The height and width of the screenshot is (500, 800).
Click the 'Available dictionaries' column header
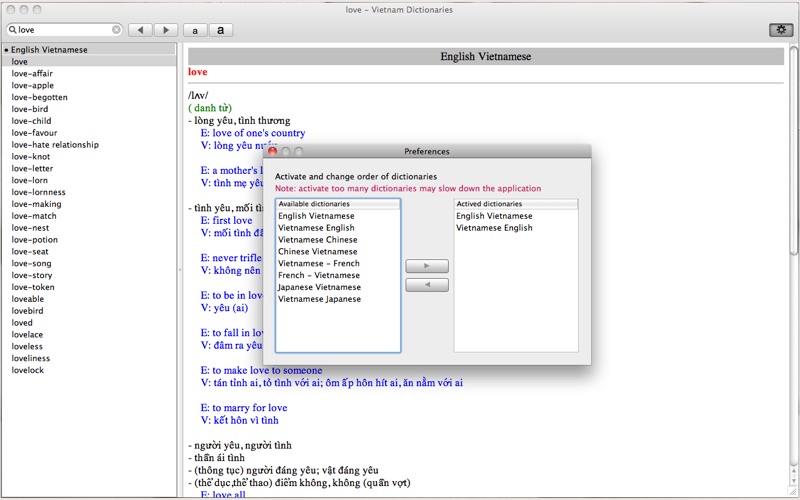[338, 204]
